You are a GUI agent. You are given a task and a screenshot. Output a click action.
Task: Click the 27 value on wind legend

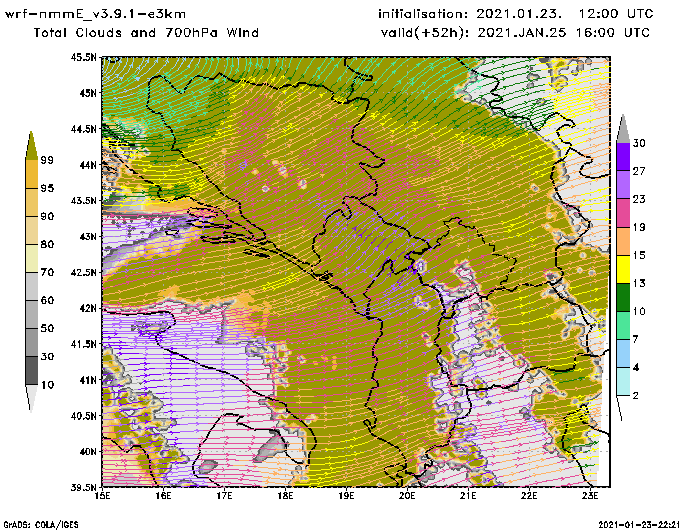[x=639, y=171]
